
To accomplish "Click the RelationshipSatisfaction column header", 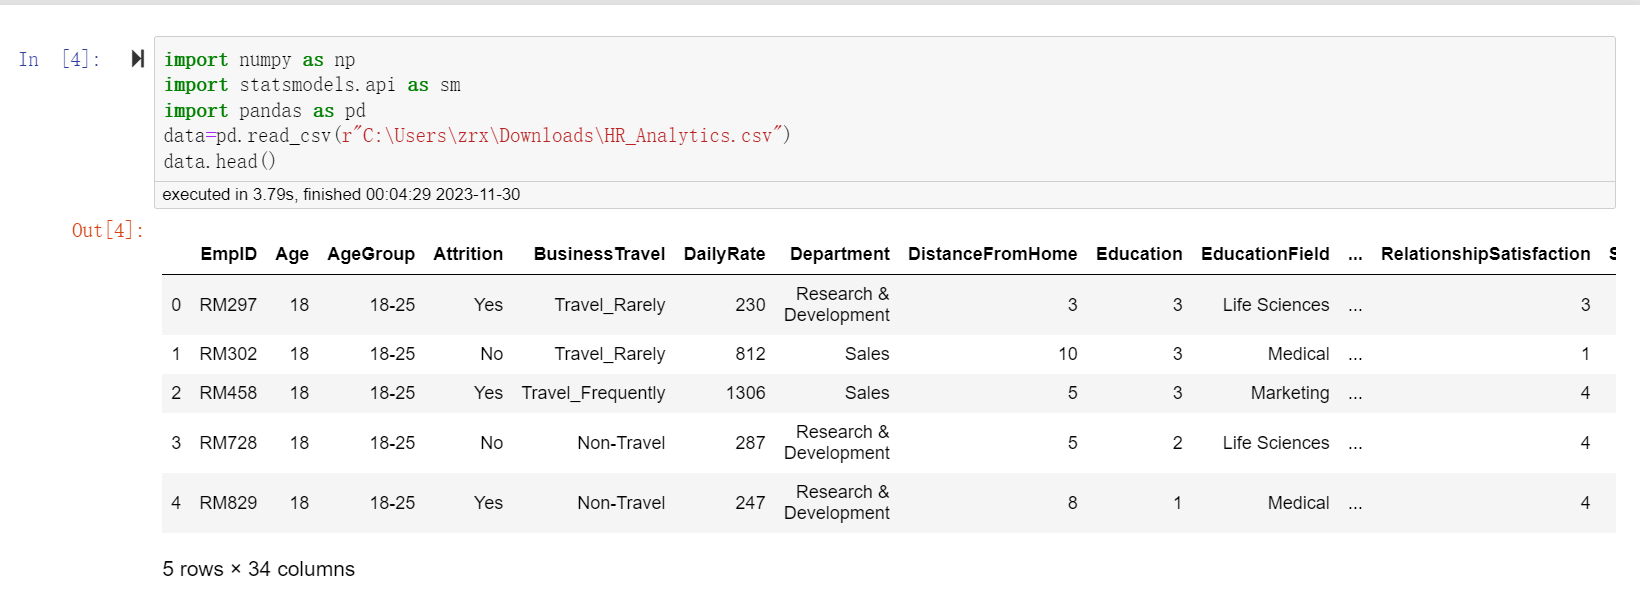I will [1485, 254].
